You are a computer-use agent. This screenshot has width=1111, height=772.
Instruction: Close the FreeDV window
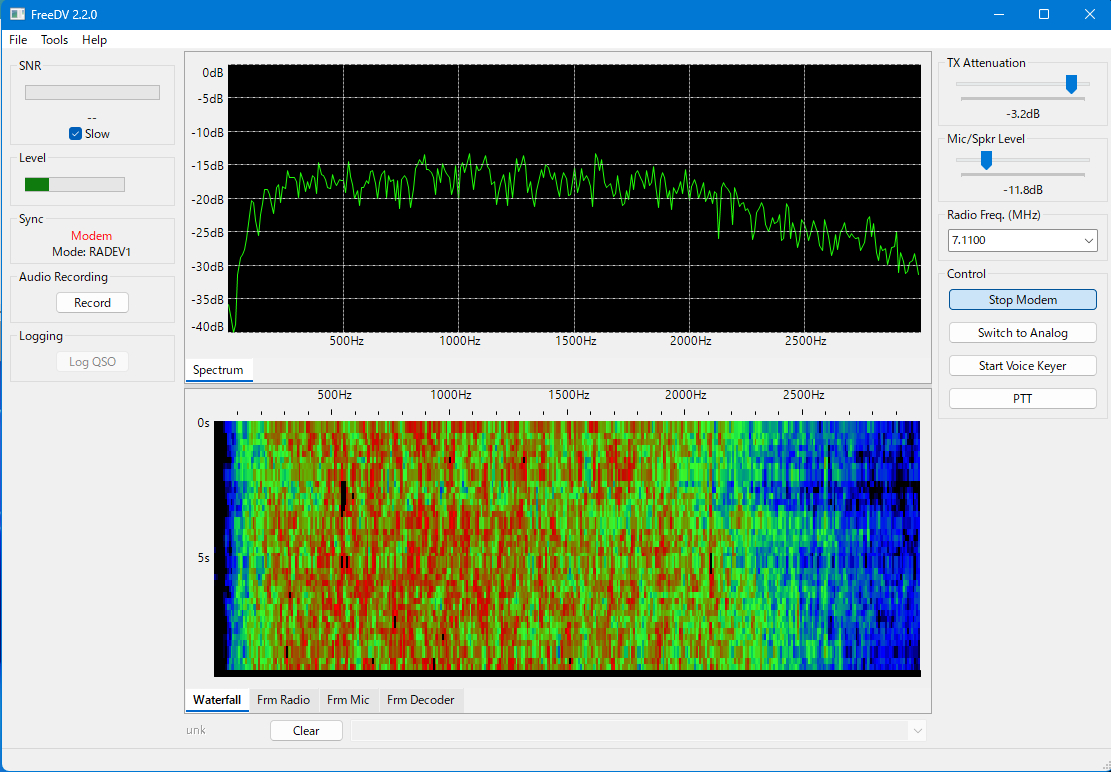click(1089, 14)
